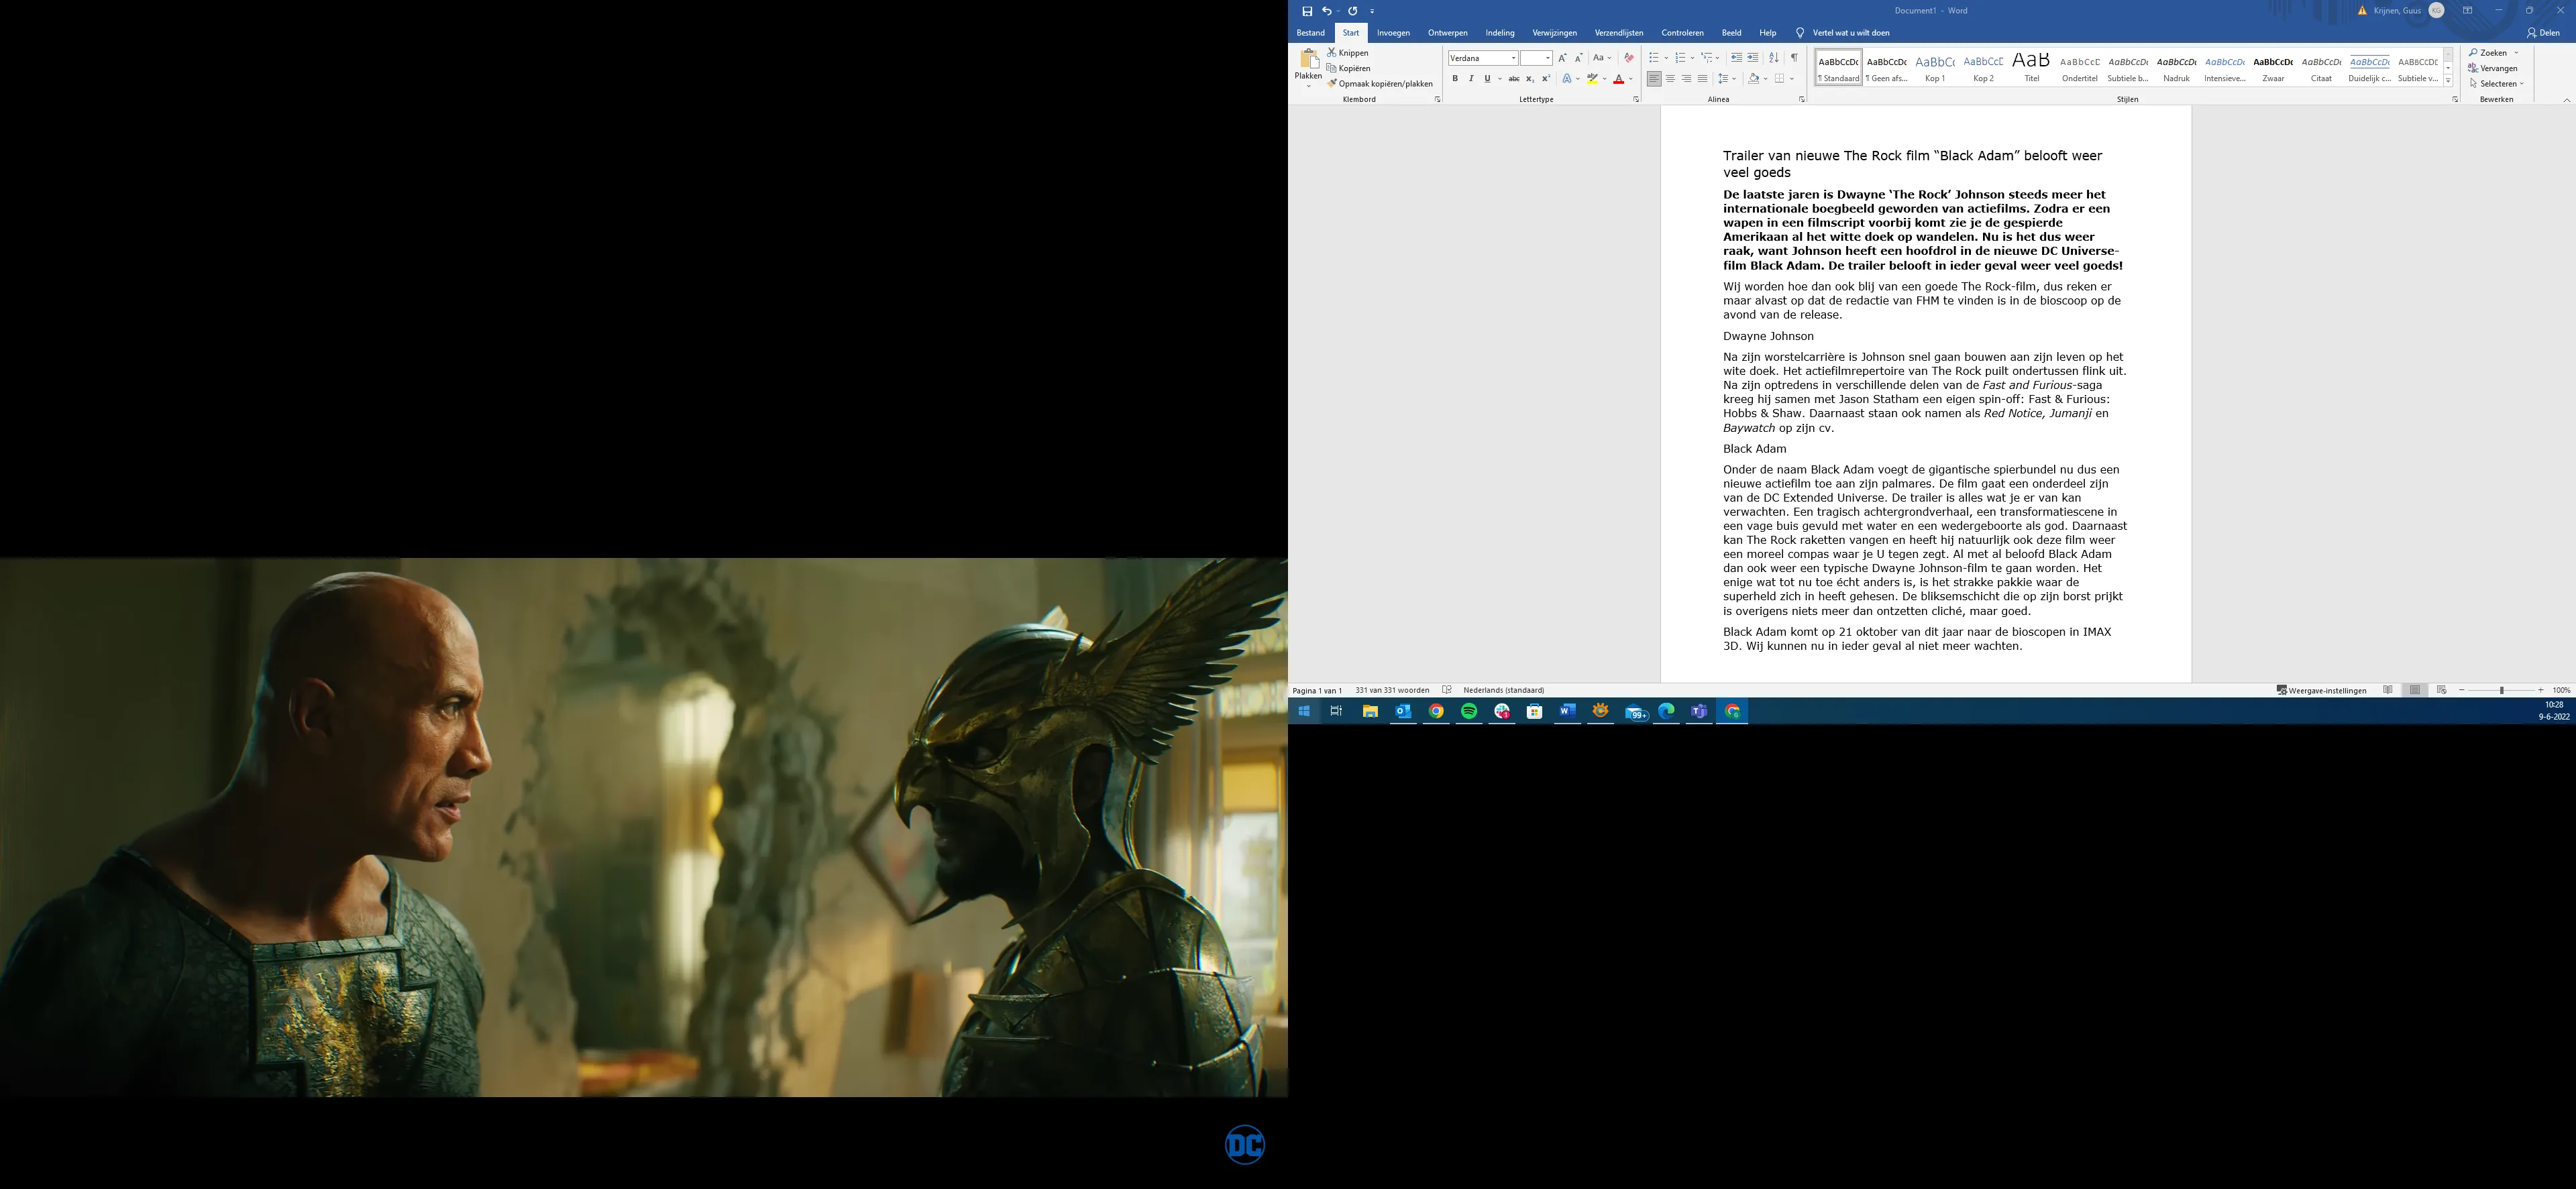Viewport: 2576px width, 1189px height.
Task: Expand the styles gallery with More arrow
Action: (x=2448, y=81)
